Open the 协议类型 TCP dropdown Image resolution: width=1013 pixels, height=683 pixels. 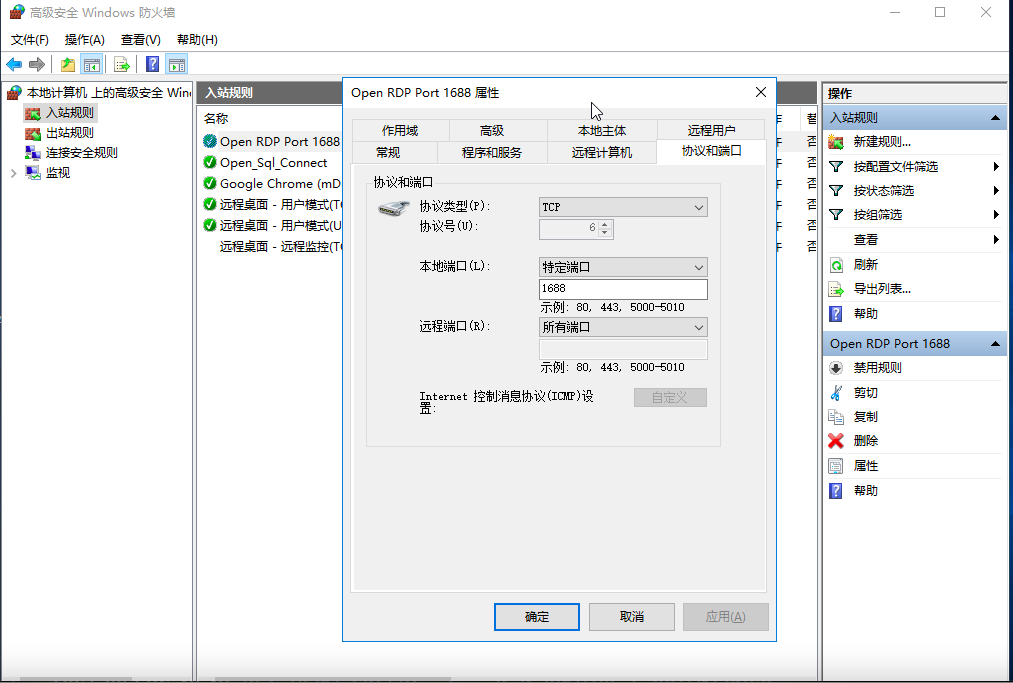tap(623, 207)
